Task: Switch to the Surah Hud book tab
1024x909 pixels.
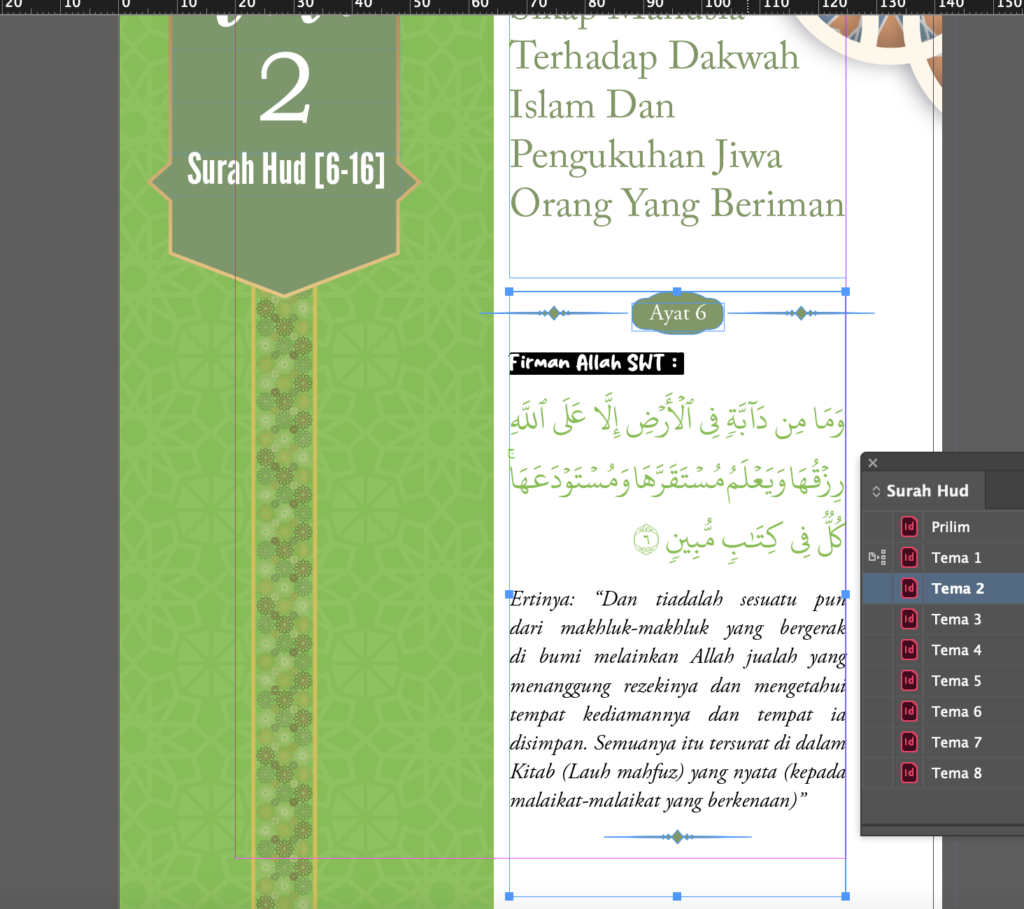Action: 926,491
